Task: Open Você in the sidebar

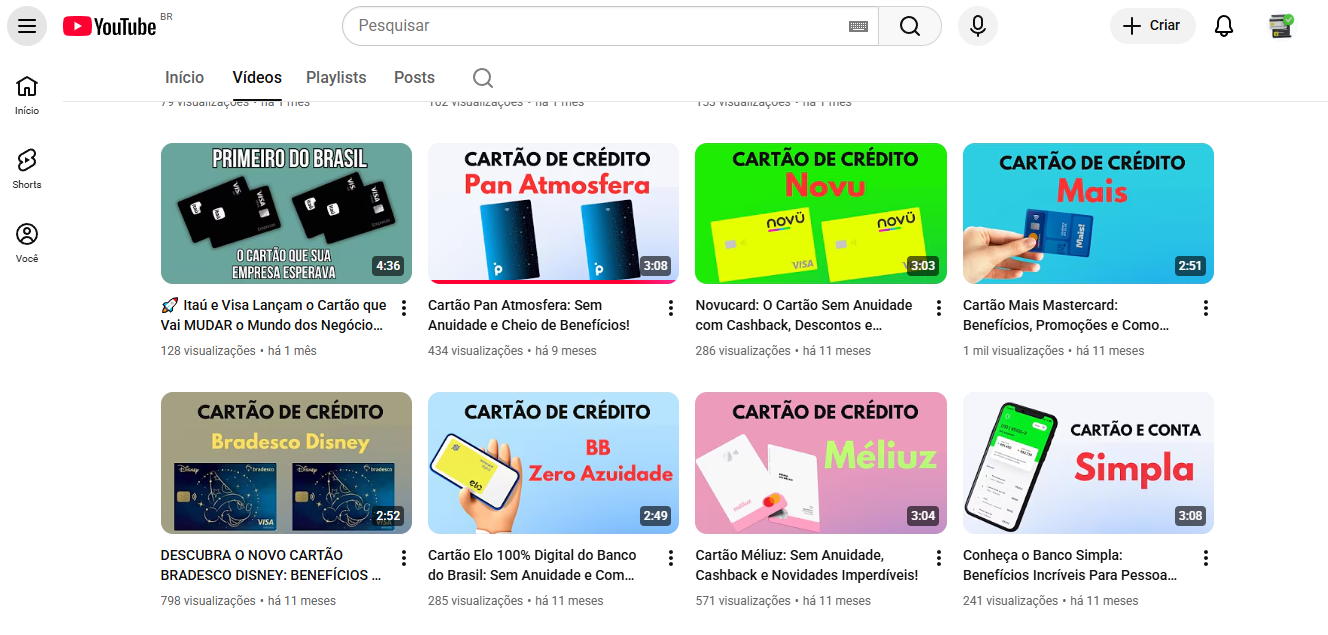Action: click(x=27, y=243)
